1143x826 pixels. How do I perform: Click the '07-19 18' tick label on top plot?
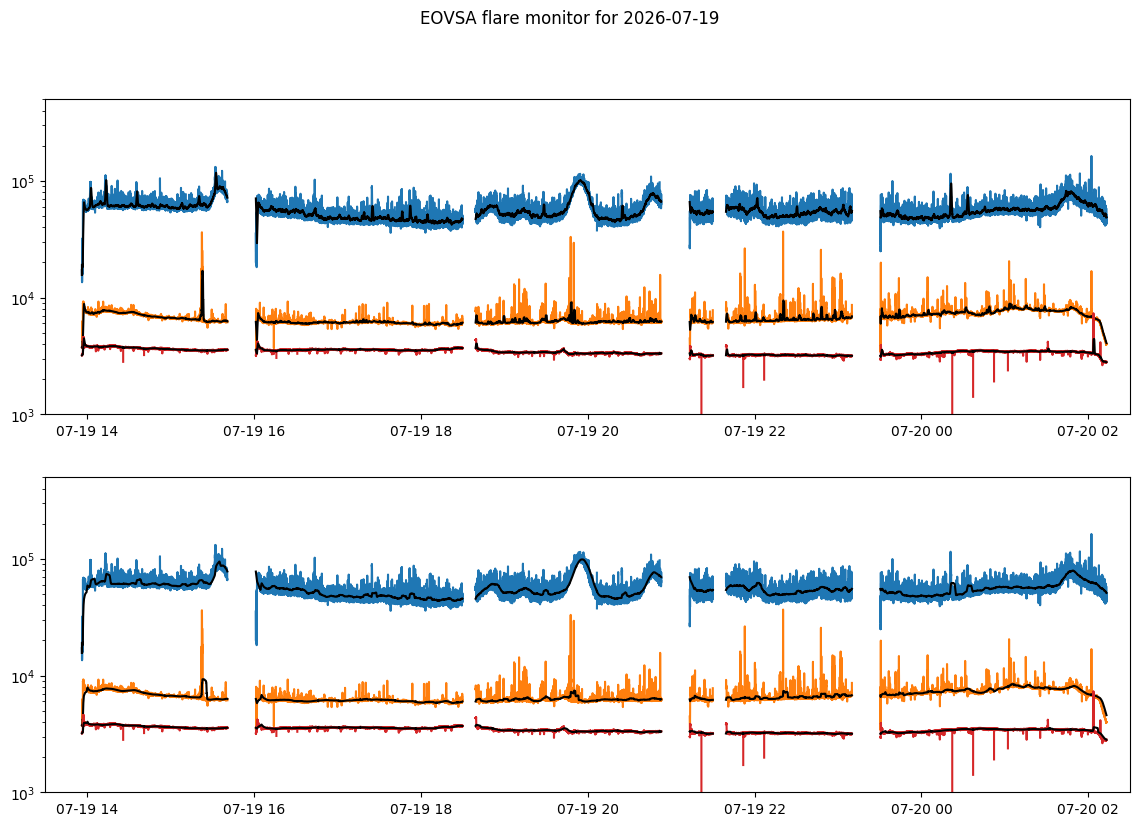pos(421,431)
